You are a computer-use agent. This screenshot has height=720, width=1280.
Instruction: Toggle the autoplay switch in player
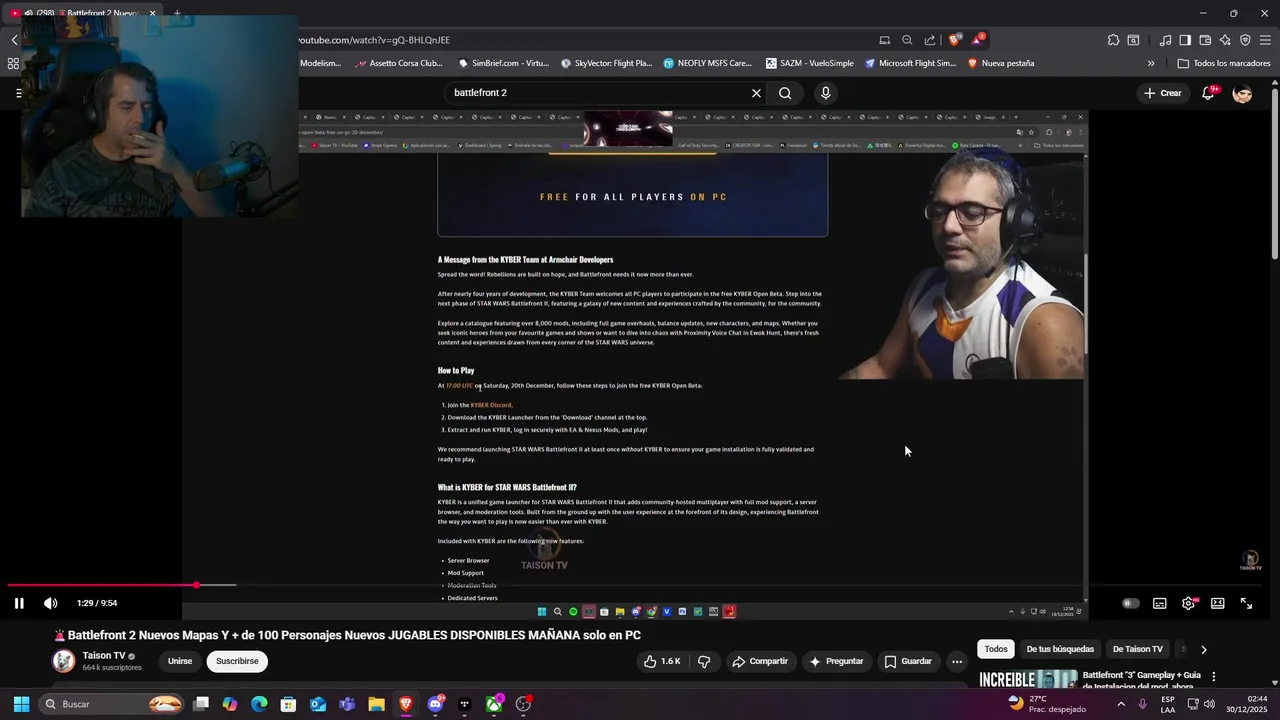1130,603
